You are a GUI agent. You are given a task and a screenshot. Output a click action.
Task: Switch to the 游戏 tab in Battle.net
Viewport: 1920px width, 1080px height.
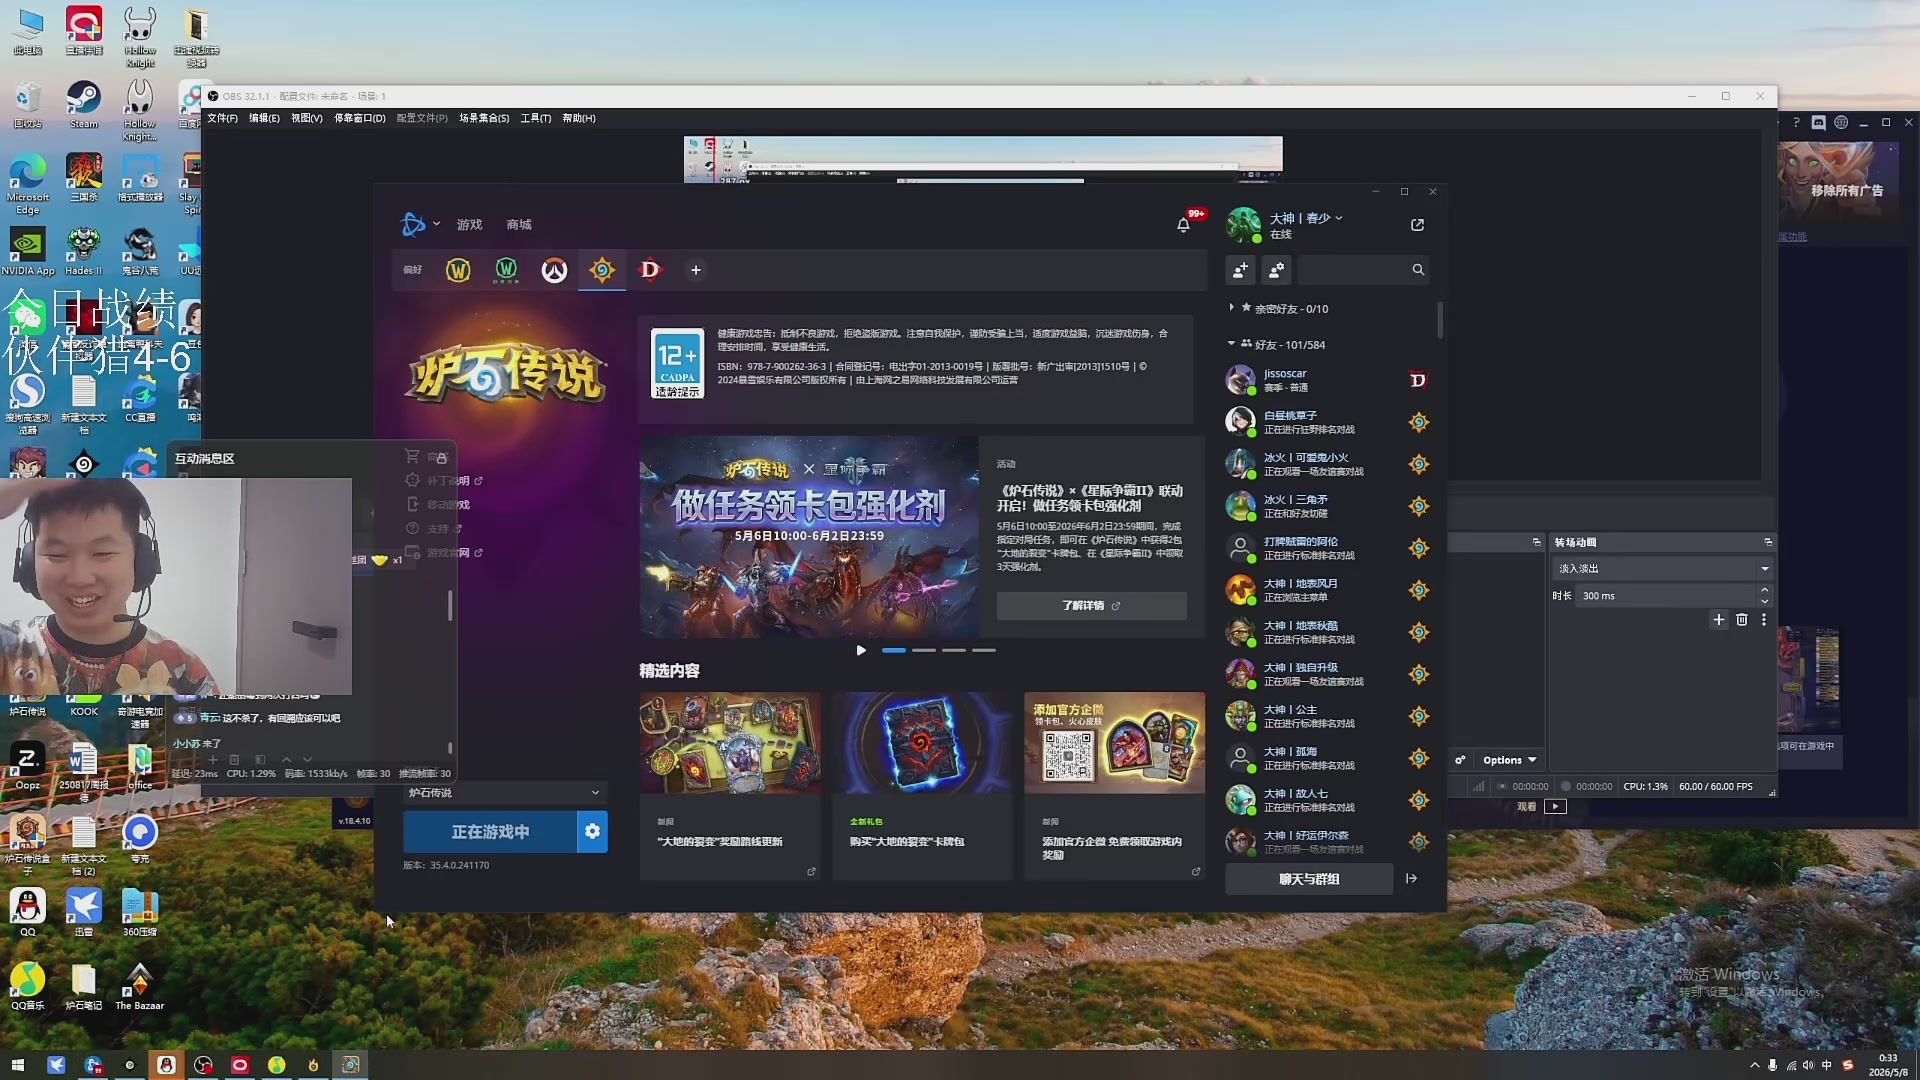point(470,225)
